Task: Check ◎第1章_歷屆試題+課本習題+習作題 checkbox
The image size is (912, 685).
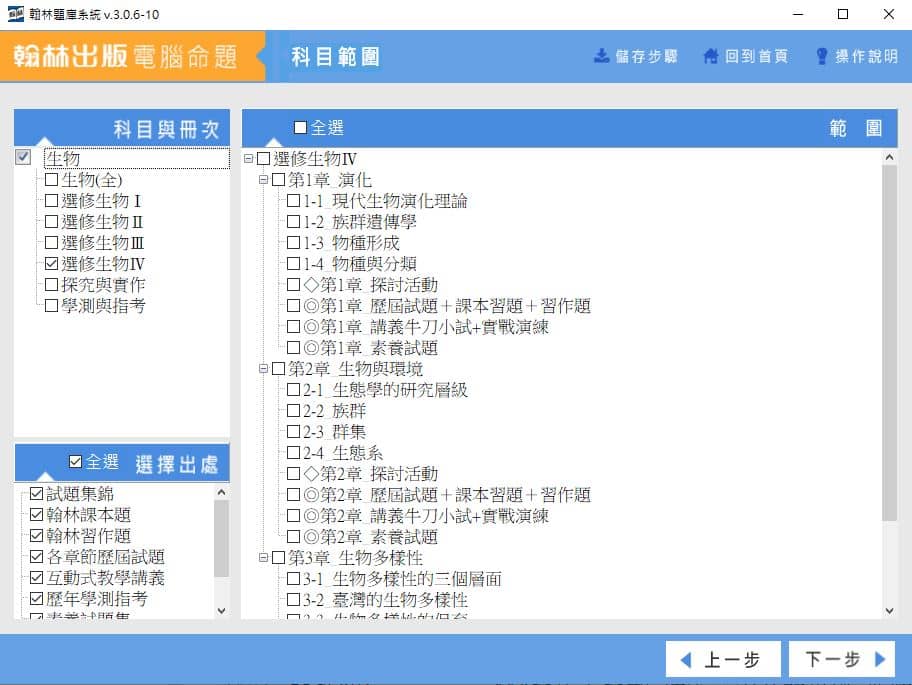Action: click(294, 306)
